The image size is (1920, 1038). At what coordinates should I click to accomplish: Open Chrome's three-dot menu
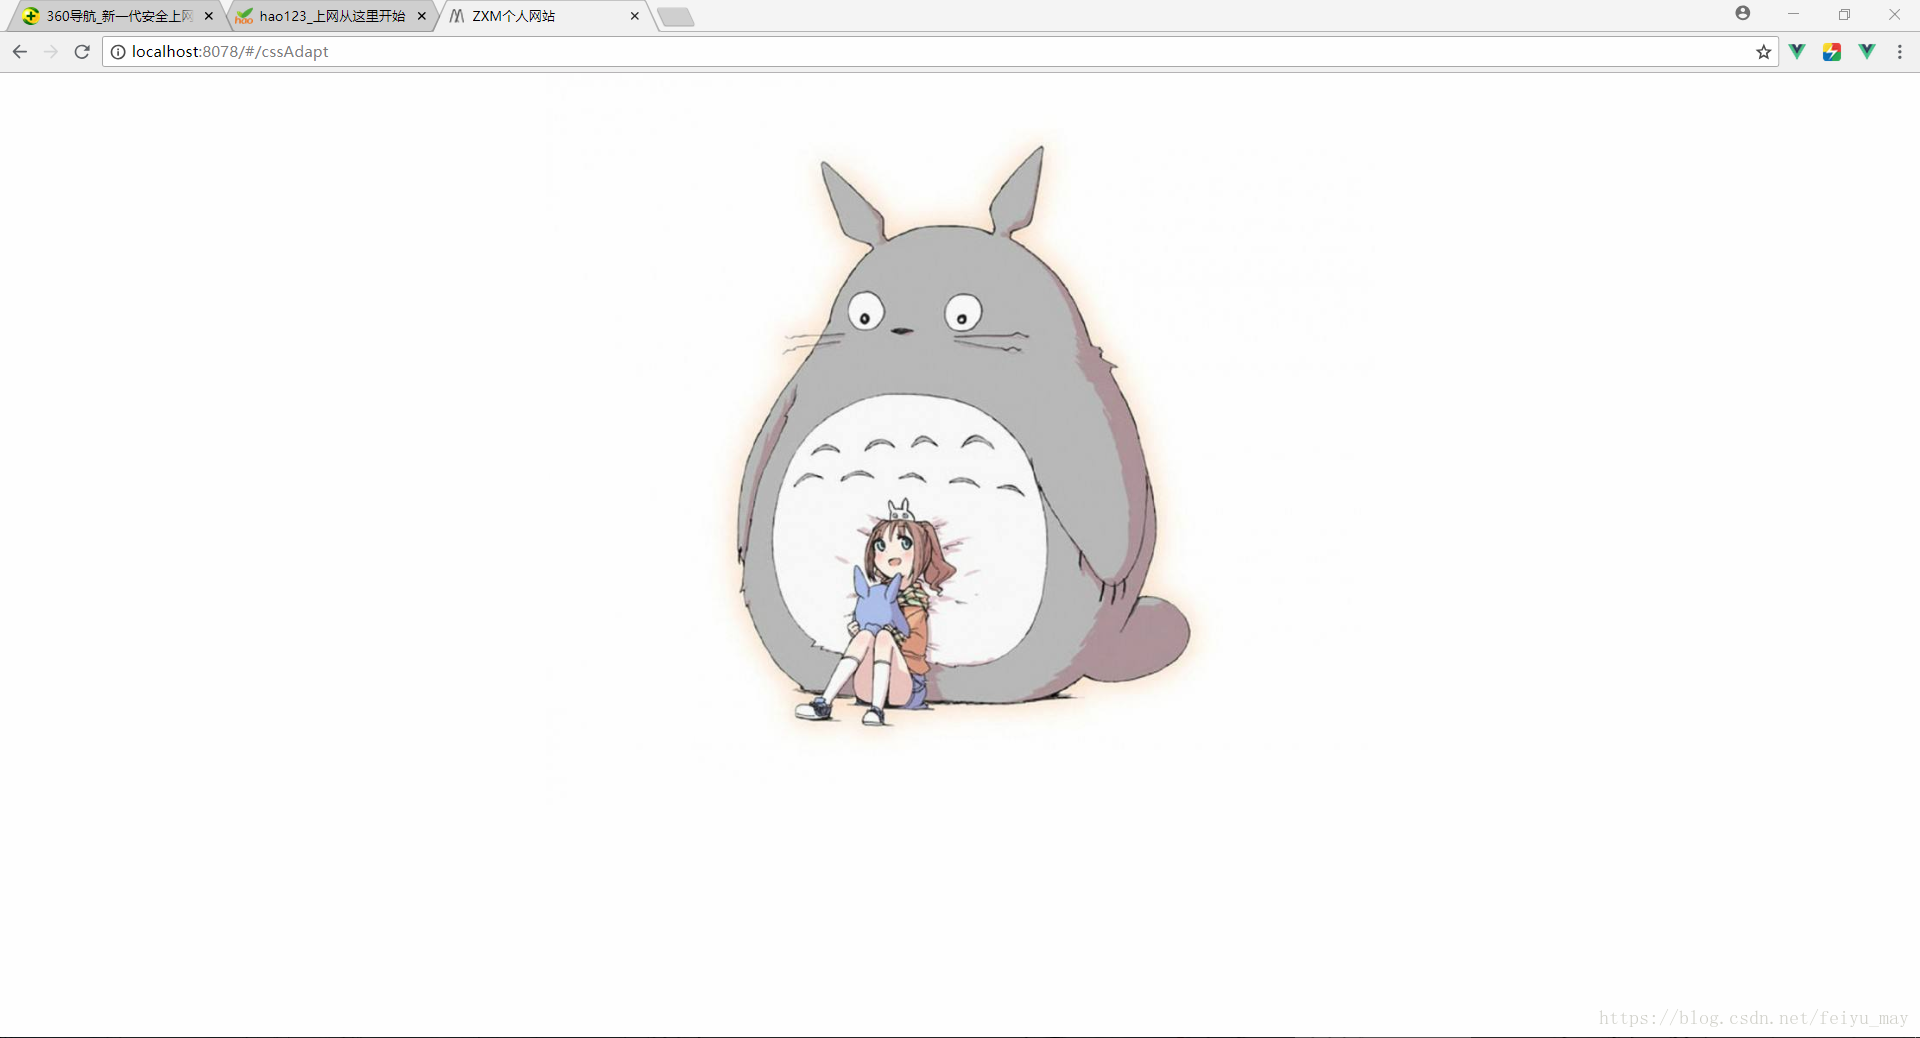pos(1900,52)
